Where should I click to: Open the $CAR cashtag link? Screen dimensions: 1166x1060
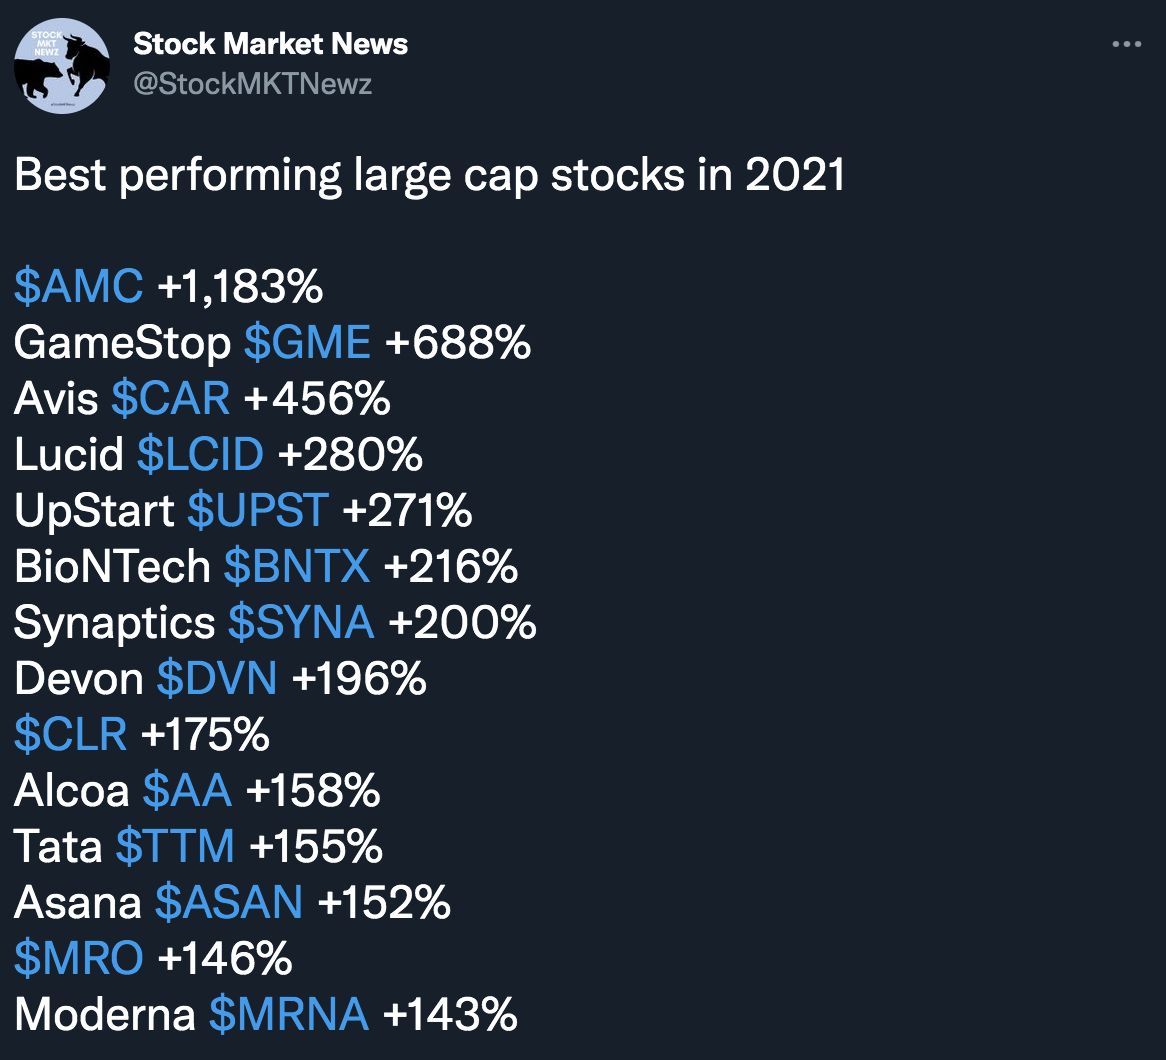(x=170, y=398)
